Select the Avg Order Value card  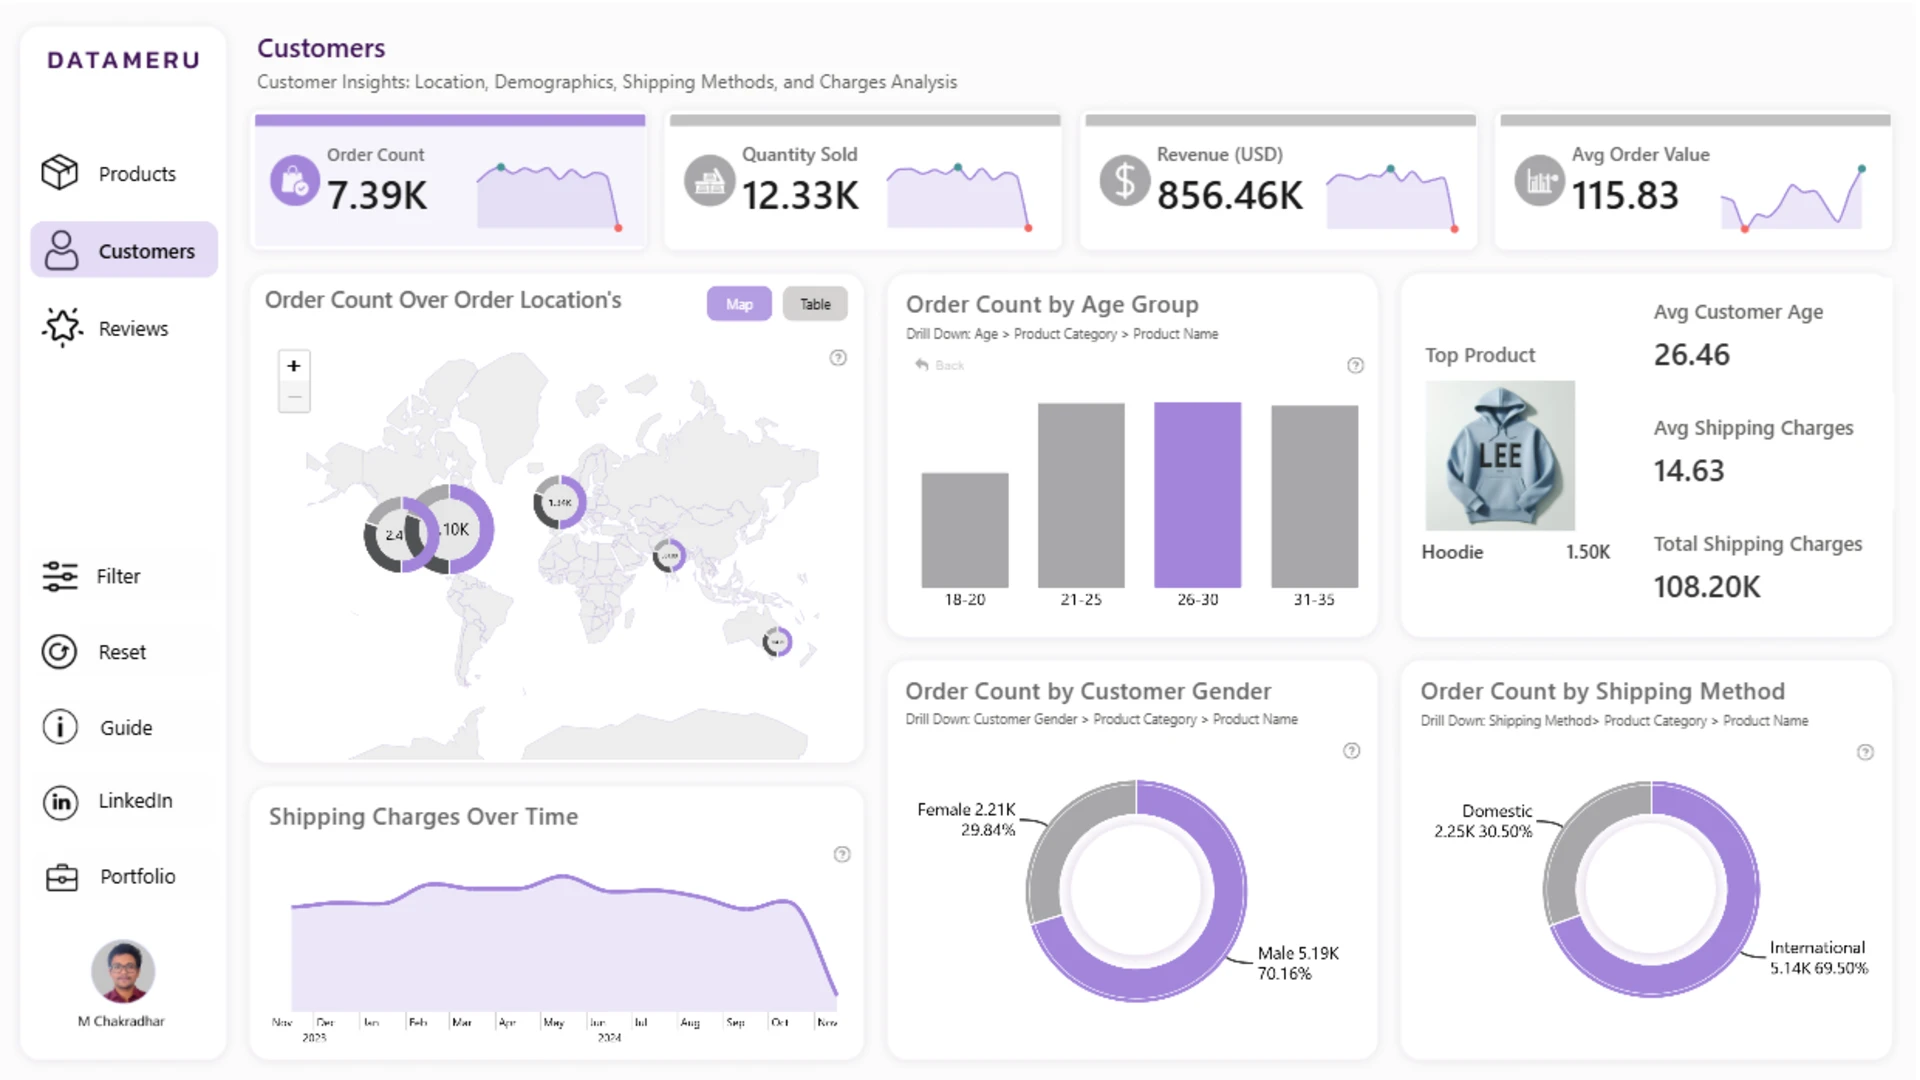[x=1695, y=181]
